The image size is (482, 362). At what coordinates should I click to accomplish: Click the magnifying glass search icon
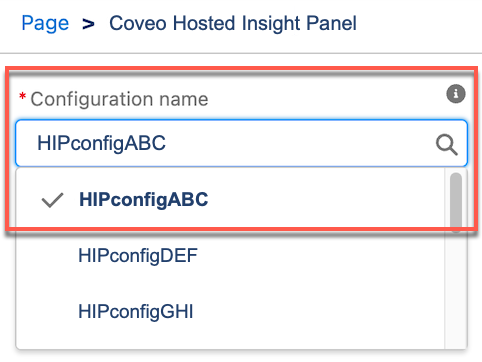click(x=447, y=145)
